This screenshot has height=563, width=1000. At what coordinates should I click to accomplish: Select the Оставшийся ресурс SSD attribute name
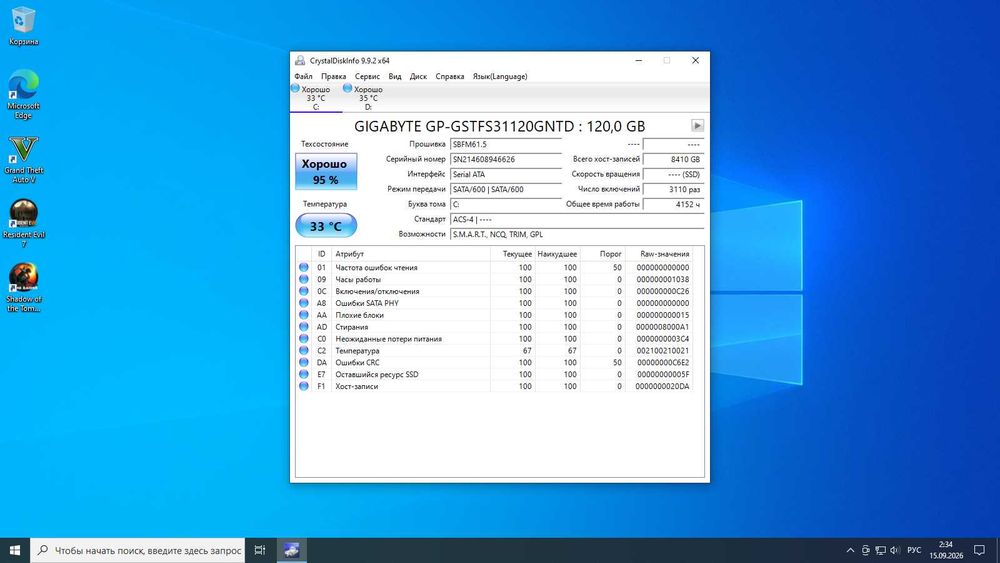[x=377, y=374]
